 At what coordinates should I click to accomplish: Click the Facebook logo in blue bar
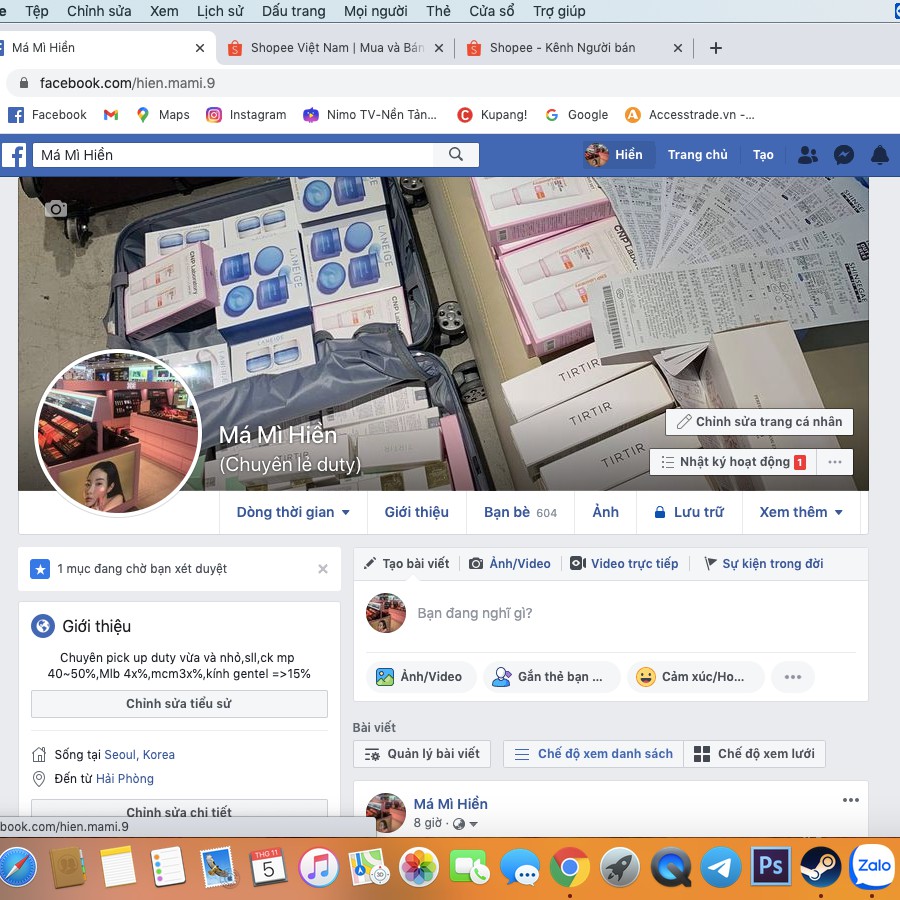click(x=14, y=155)
